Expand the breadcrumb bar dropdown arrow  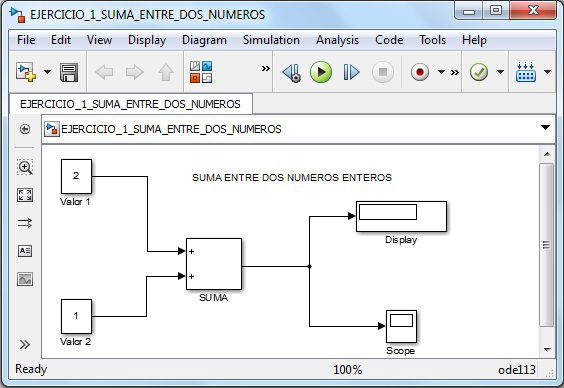545,128
